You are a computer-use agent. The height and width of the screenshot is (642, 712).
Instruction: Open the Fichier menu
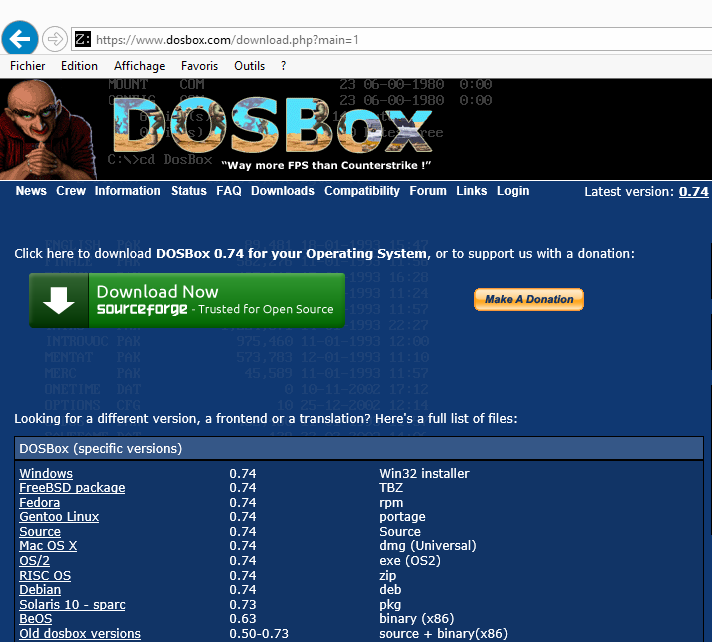tap(27, 66)
